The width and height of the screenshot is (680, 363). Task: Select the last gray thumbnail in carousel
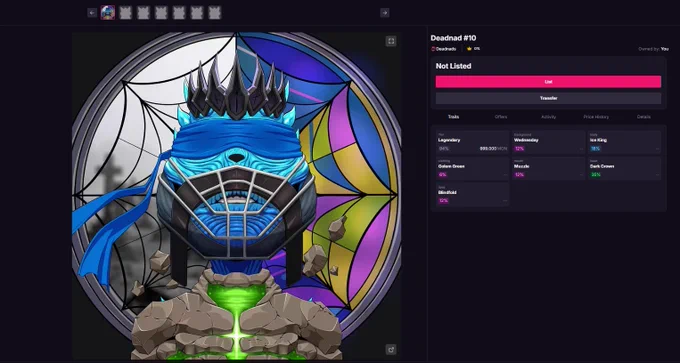point(215,13)
